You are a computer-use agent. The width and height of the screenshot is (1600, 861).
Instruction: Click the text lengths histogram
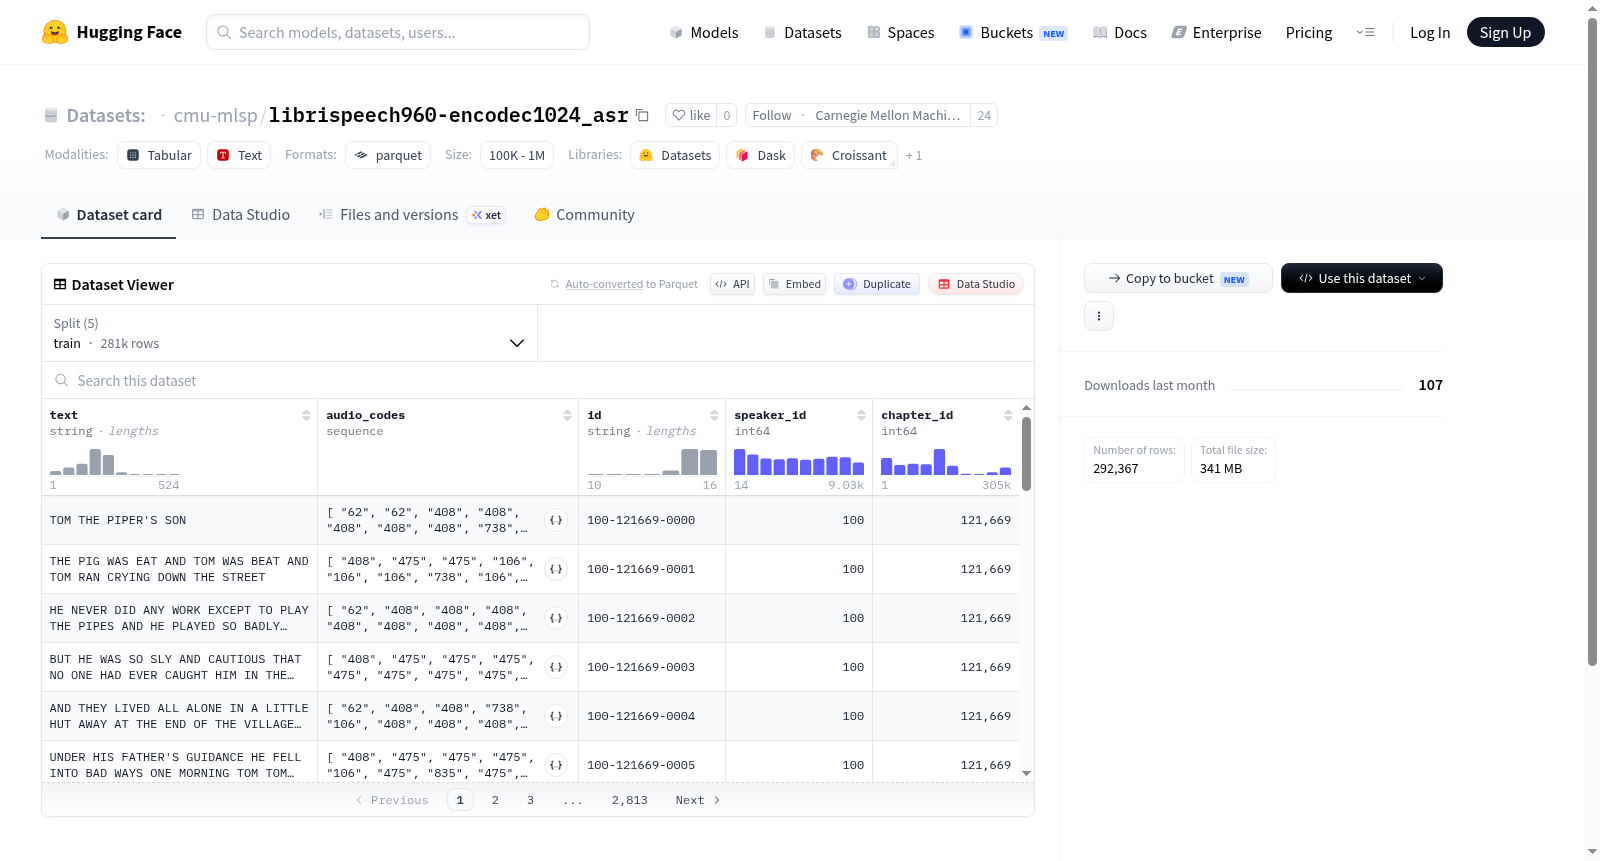coord(115,462)
